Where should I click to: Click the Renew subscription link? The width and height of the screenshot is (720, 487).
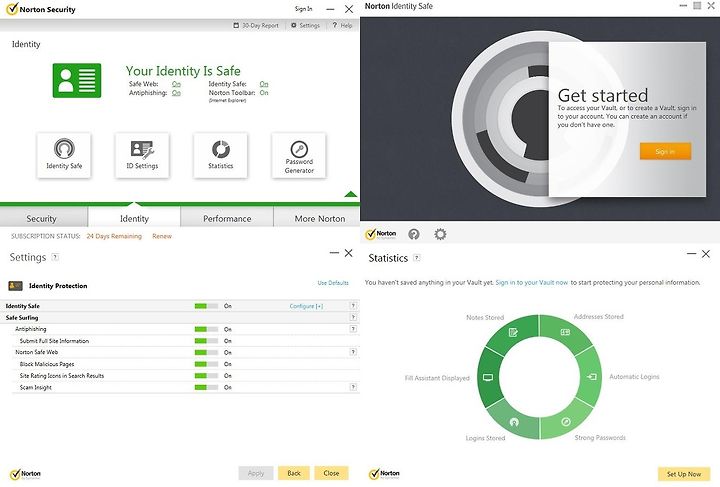coord(162,236)
